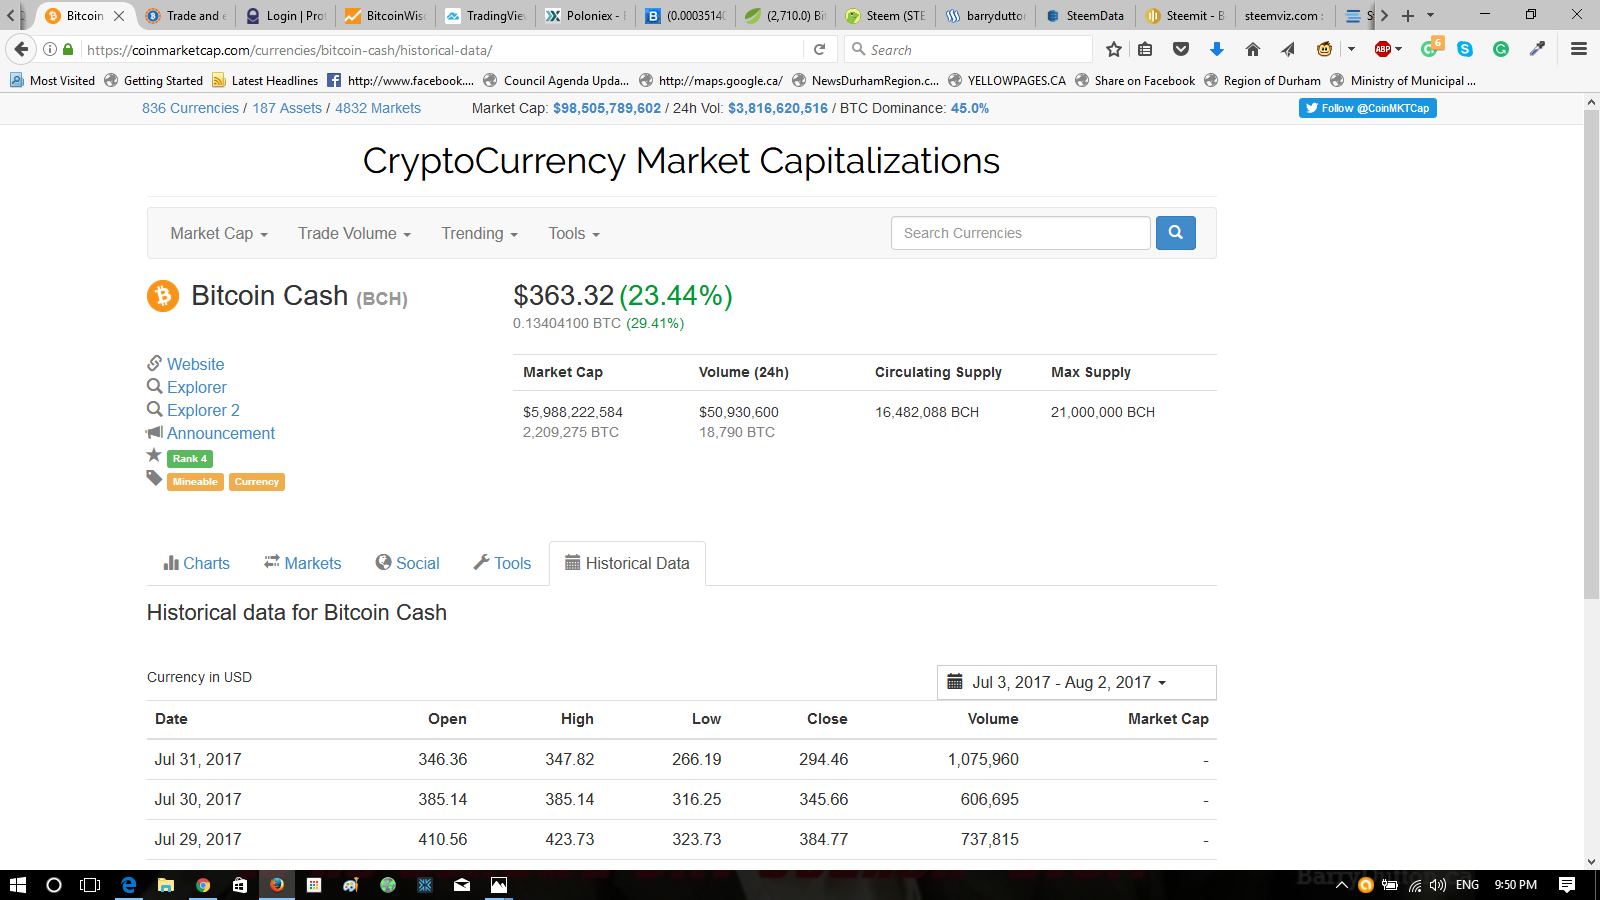Activate the eyedropper color picker icon
Image resolution: width=1600 pixels, height=900 pixels.
(x=1537, y=49)
